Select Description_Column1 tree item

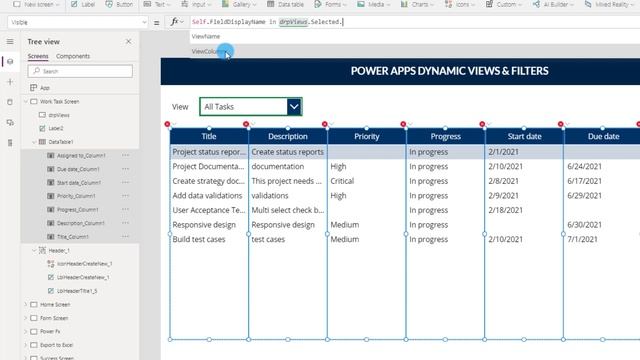click(x=81, y=223)
